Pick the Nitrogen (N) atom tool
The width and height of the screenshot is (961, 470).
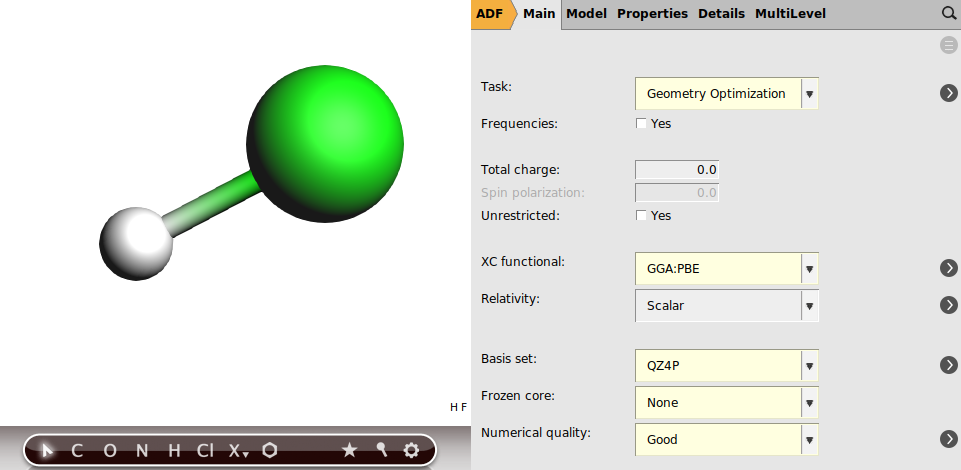[x=142, y=451]
